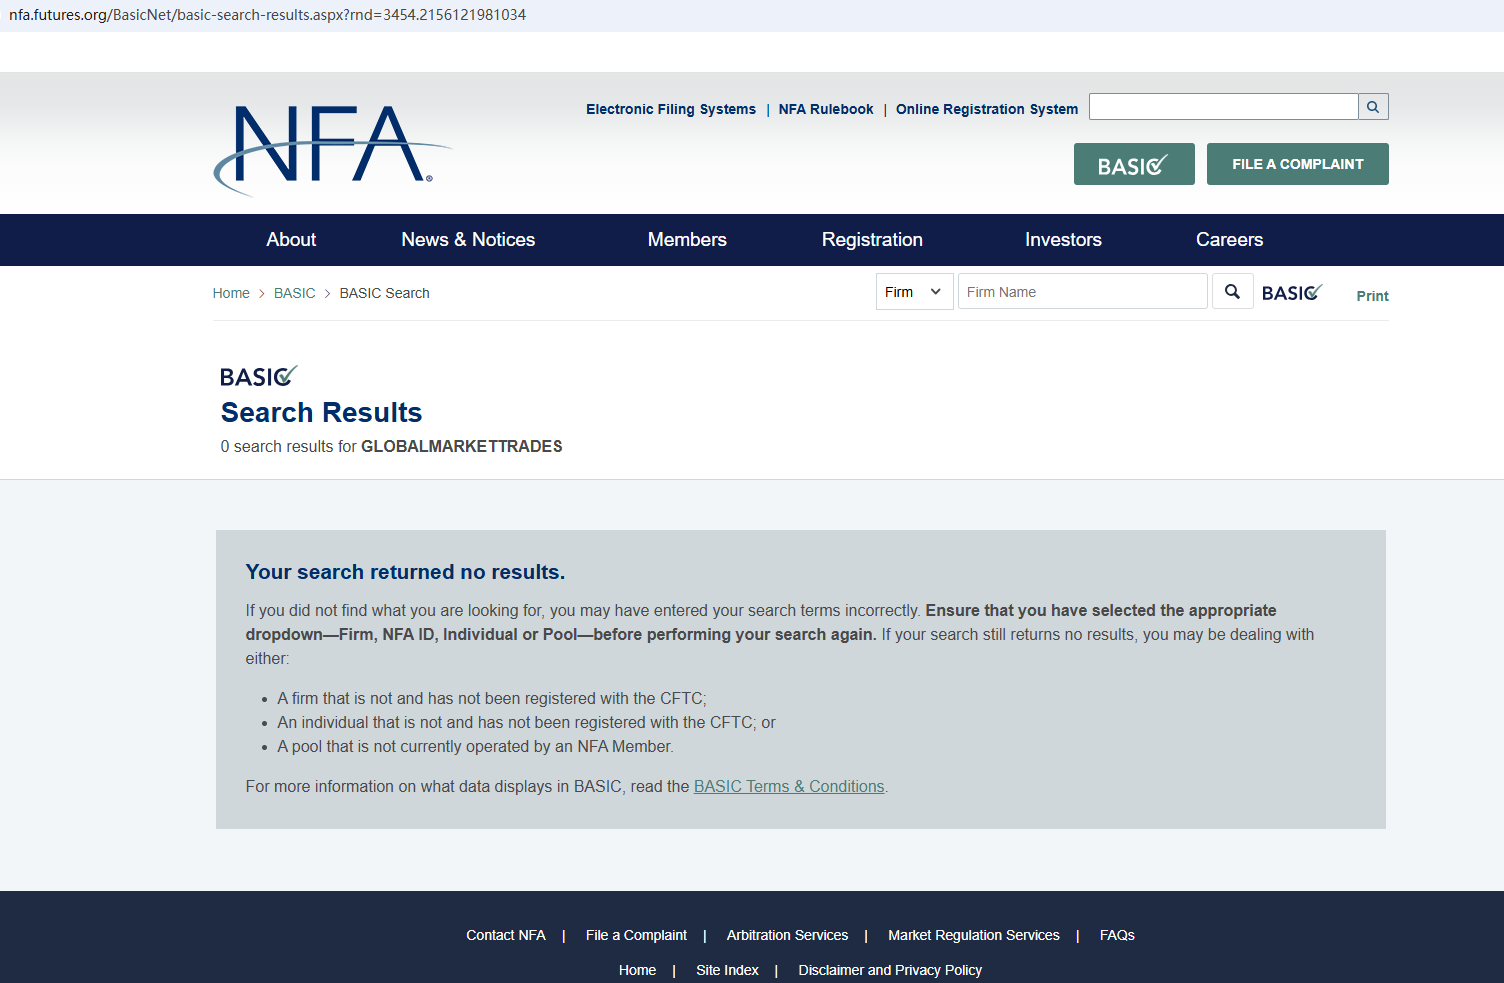
Task: Open the Investors menu
Action: click(x=1063, y=240)
